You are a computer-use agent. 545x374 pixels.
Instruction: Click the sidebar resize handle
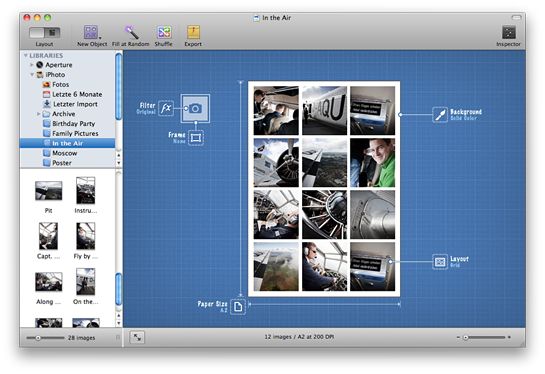pos(118,338)
